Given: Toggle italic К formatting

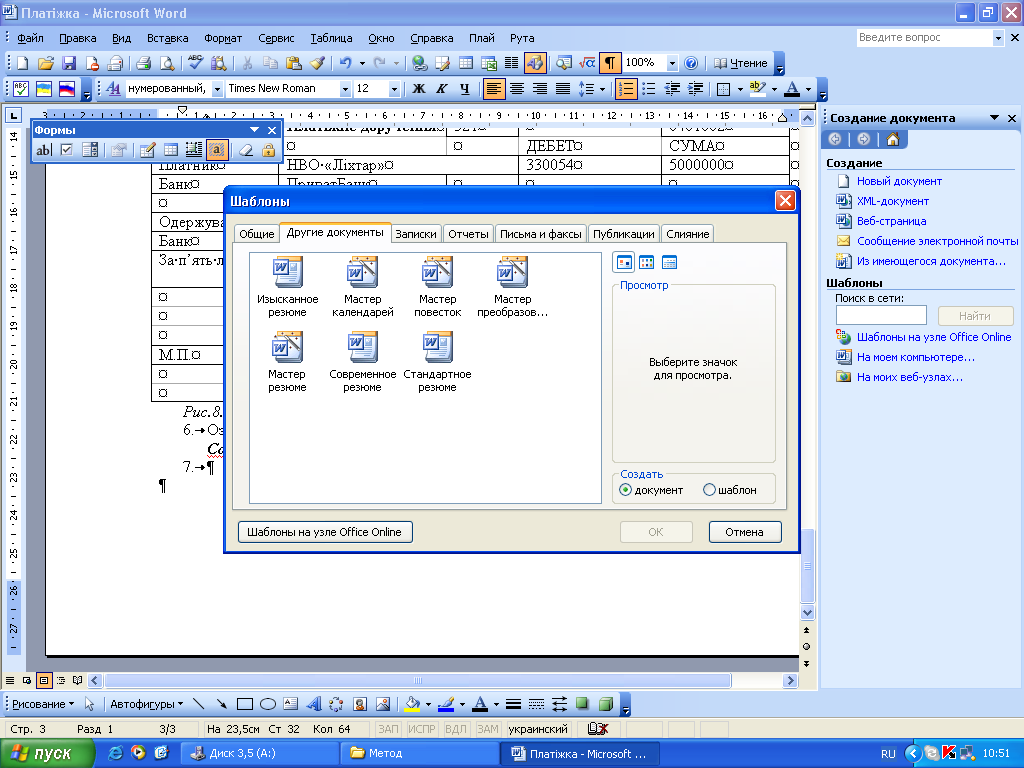Looking at the screenshot, I should pos(441,89).
